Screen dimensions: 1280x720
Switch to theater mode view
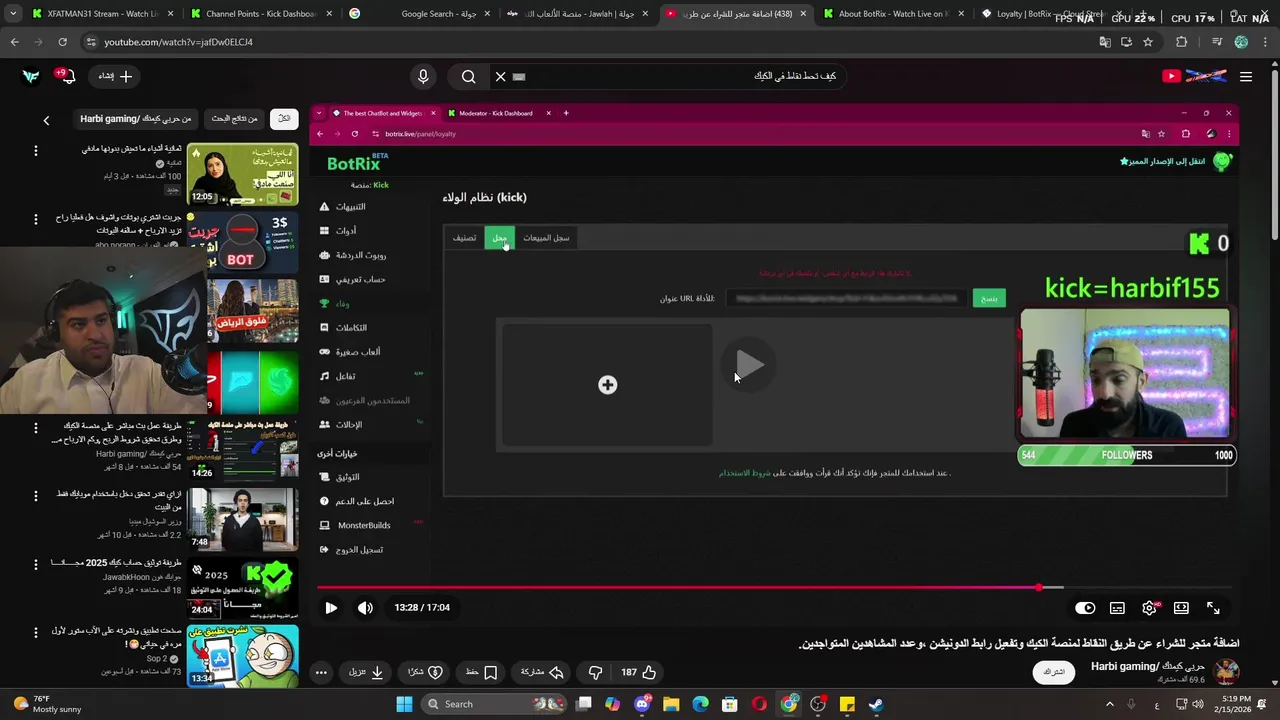point(1181,607)
